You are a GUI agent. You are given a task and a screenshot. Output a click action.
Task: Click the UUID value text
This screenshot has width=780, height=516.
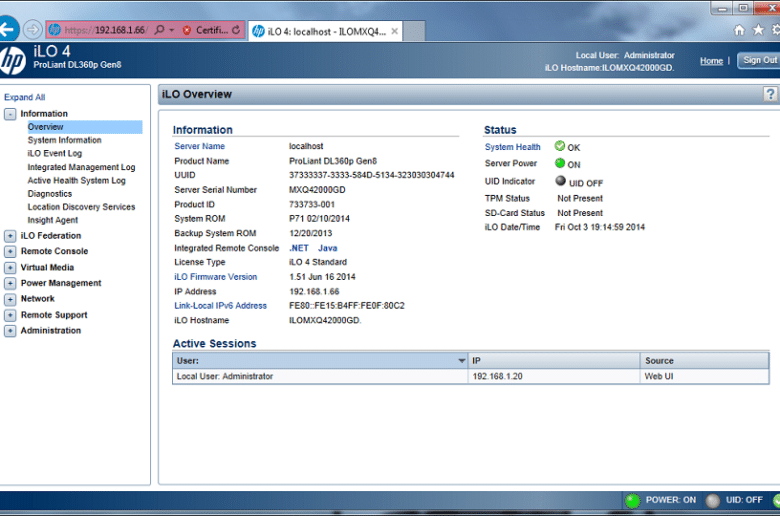point(372,175)
